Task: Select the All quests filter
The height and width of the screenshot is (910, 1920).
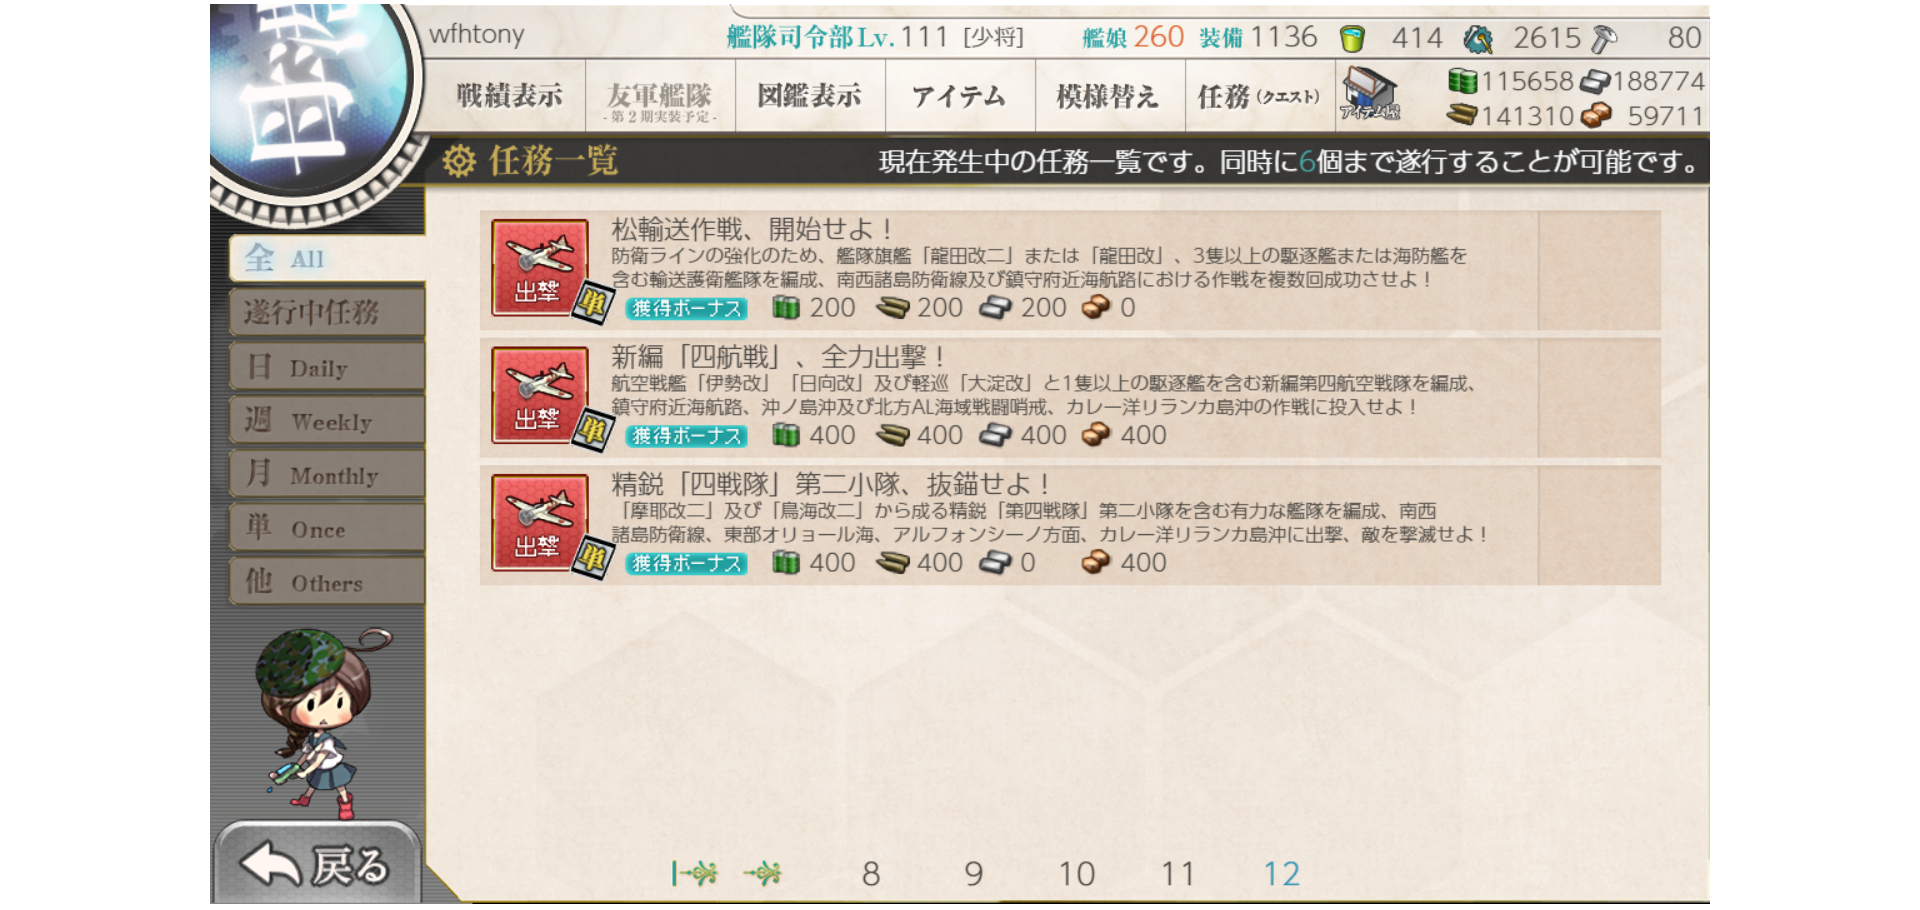Action: pos(328,258)
